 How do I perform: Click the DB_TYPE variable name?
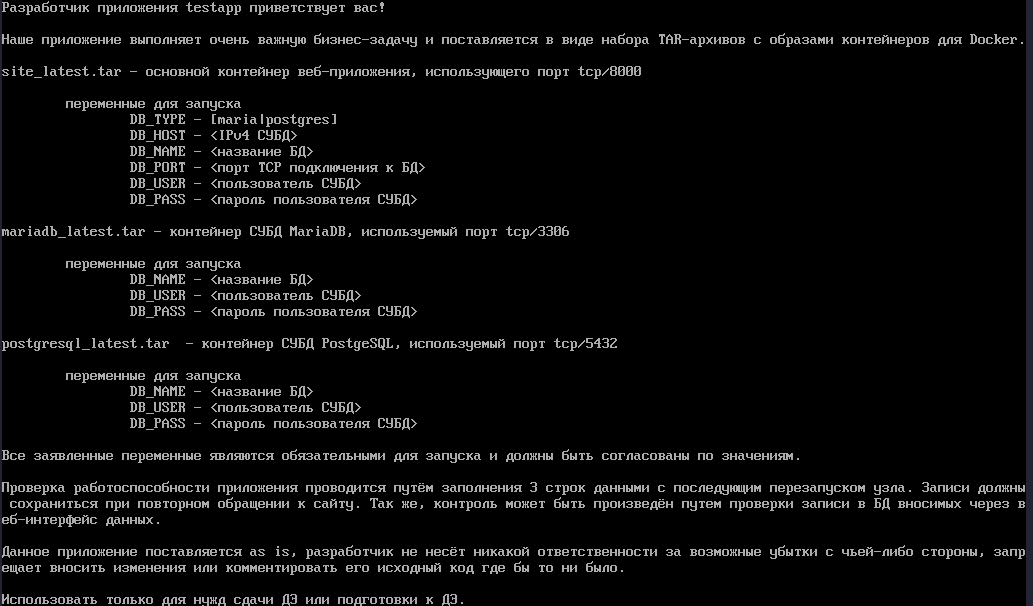pyautogui.click(x=157, y=120)
